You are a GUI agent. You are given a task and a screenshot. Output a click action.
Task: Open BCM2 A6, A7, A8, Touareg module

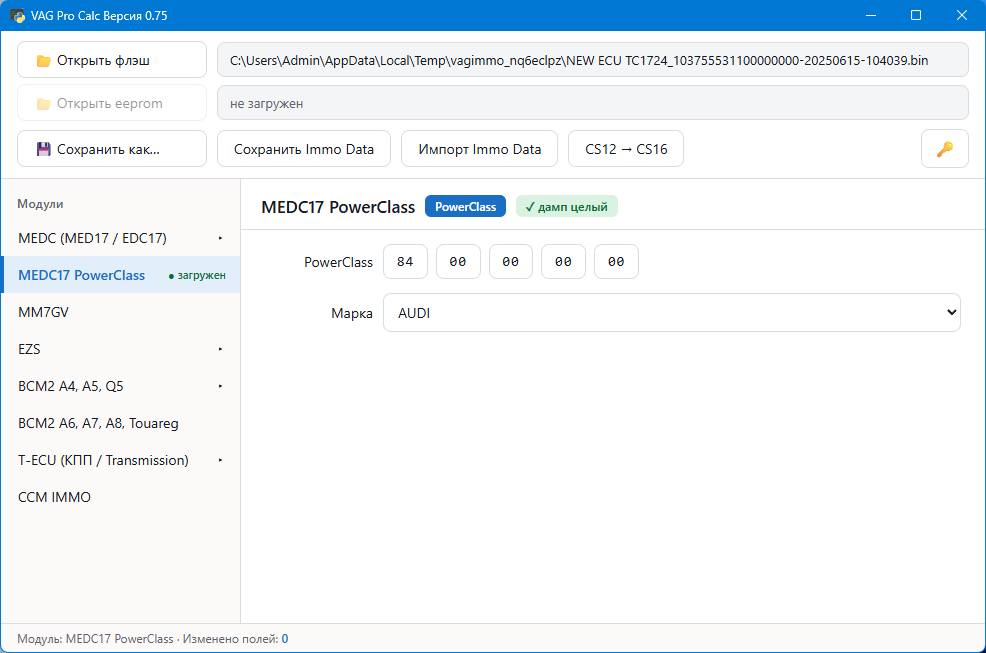click(121, 423)
